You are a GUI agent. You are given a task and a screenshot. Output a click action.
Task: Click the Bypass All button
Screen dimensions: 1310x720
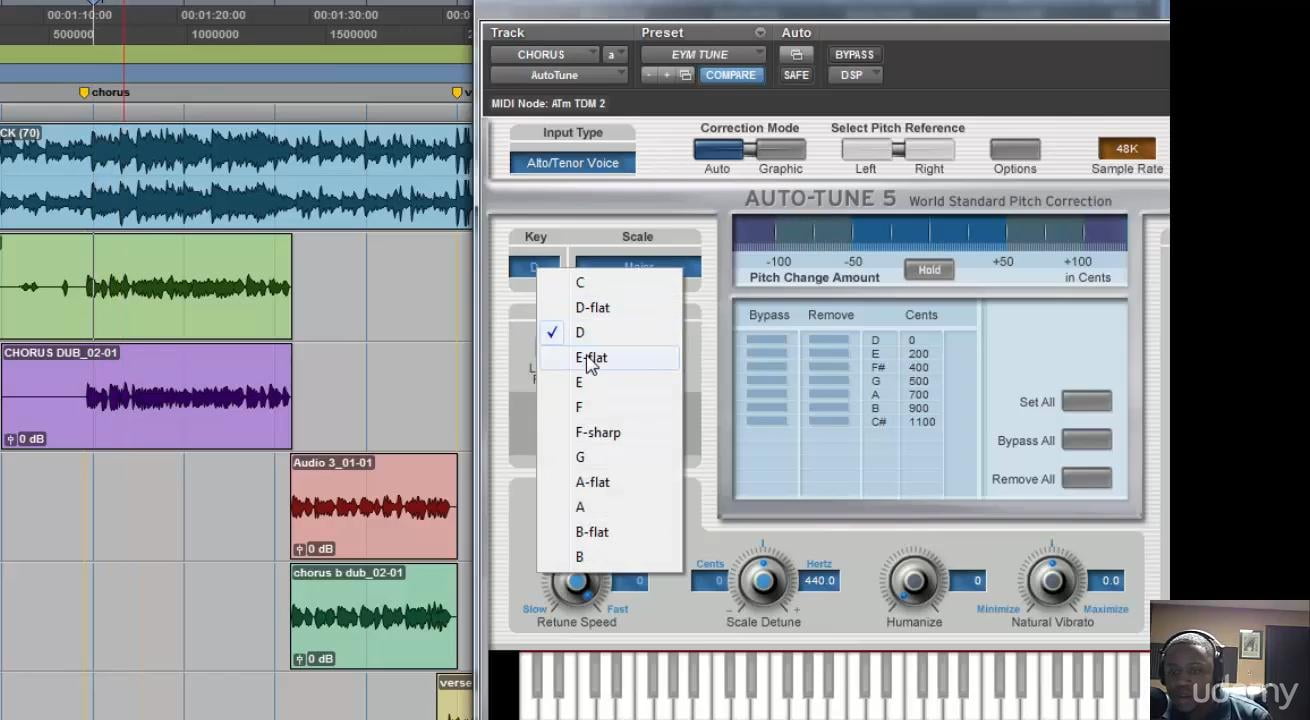1087,441
